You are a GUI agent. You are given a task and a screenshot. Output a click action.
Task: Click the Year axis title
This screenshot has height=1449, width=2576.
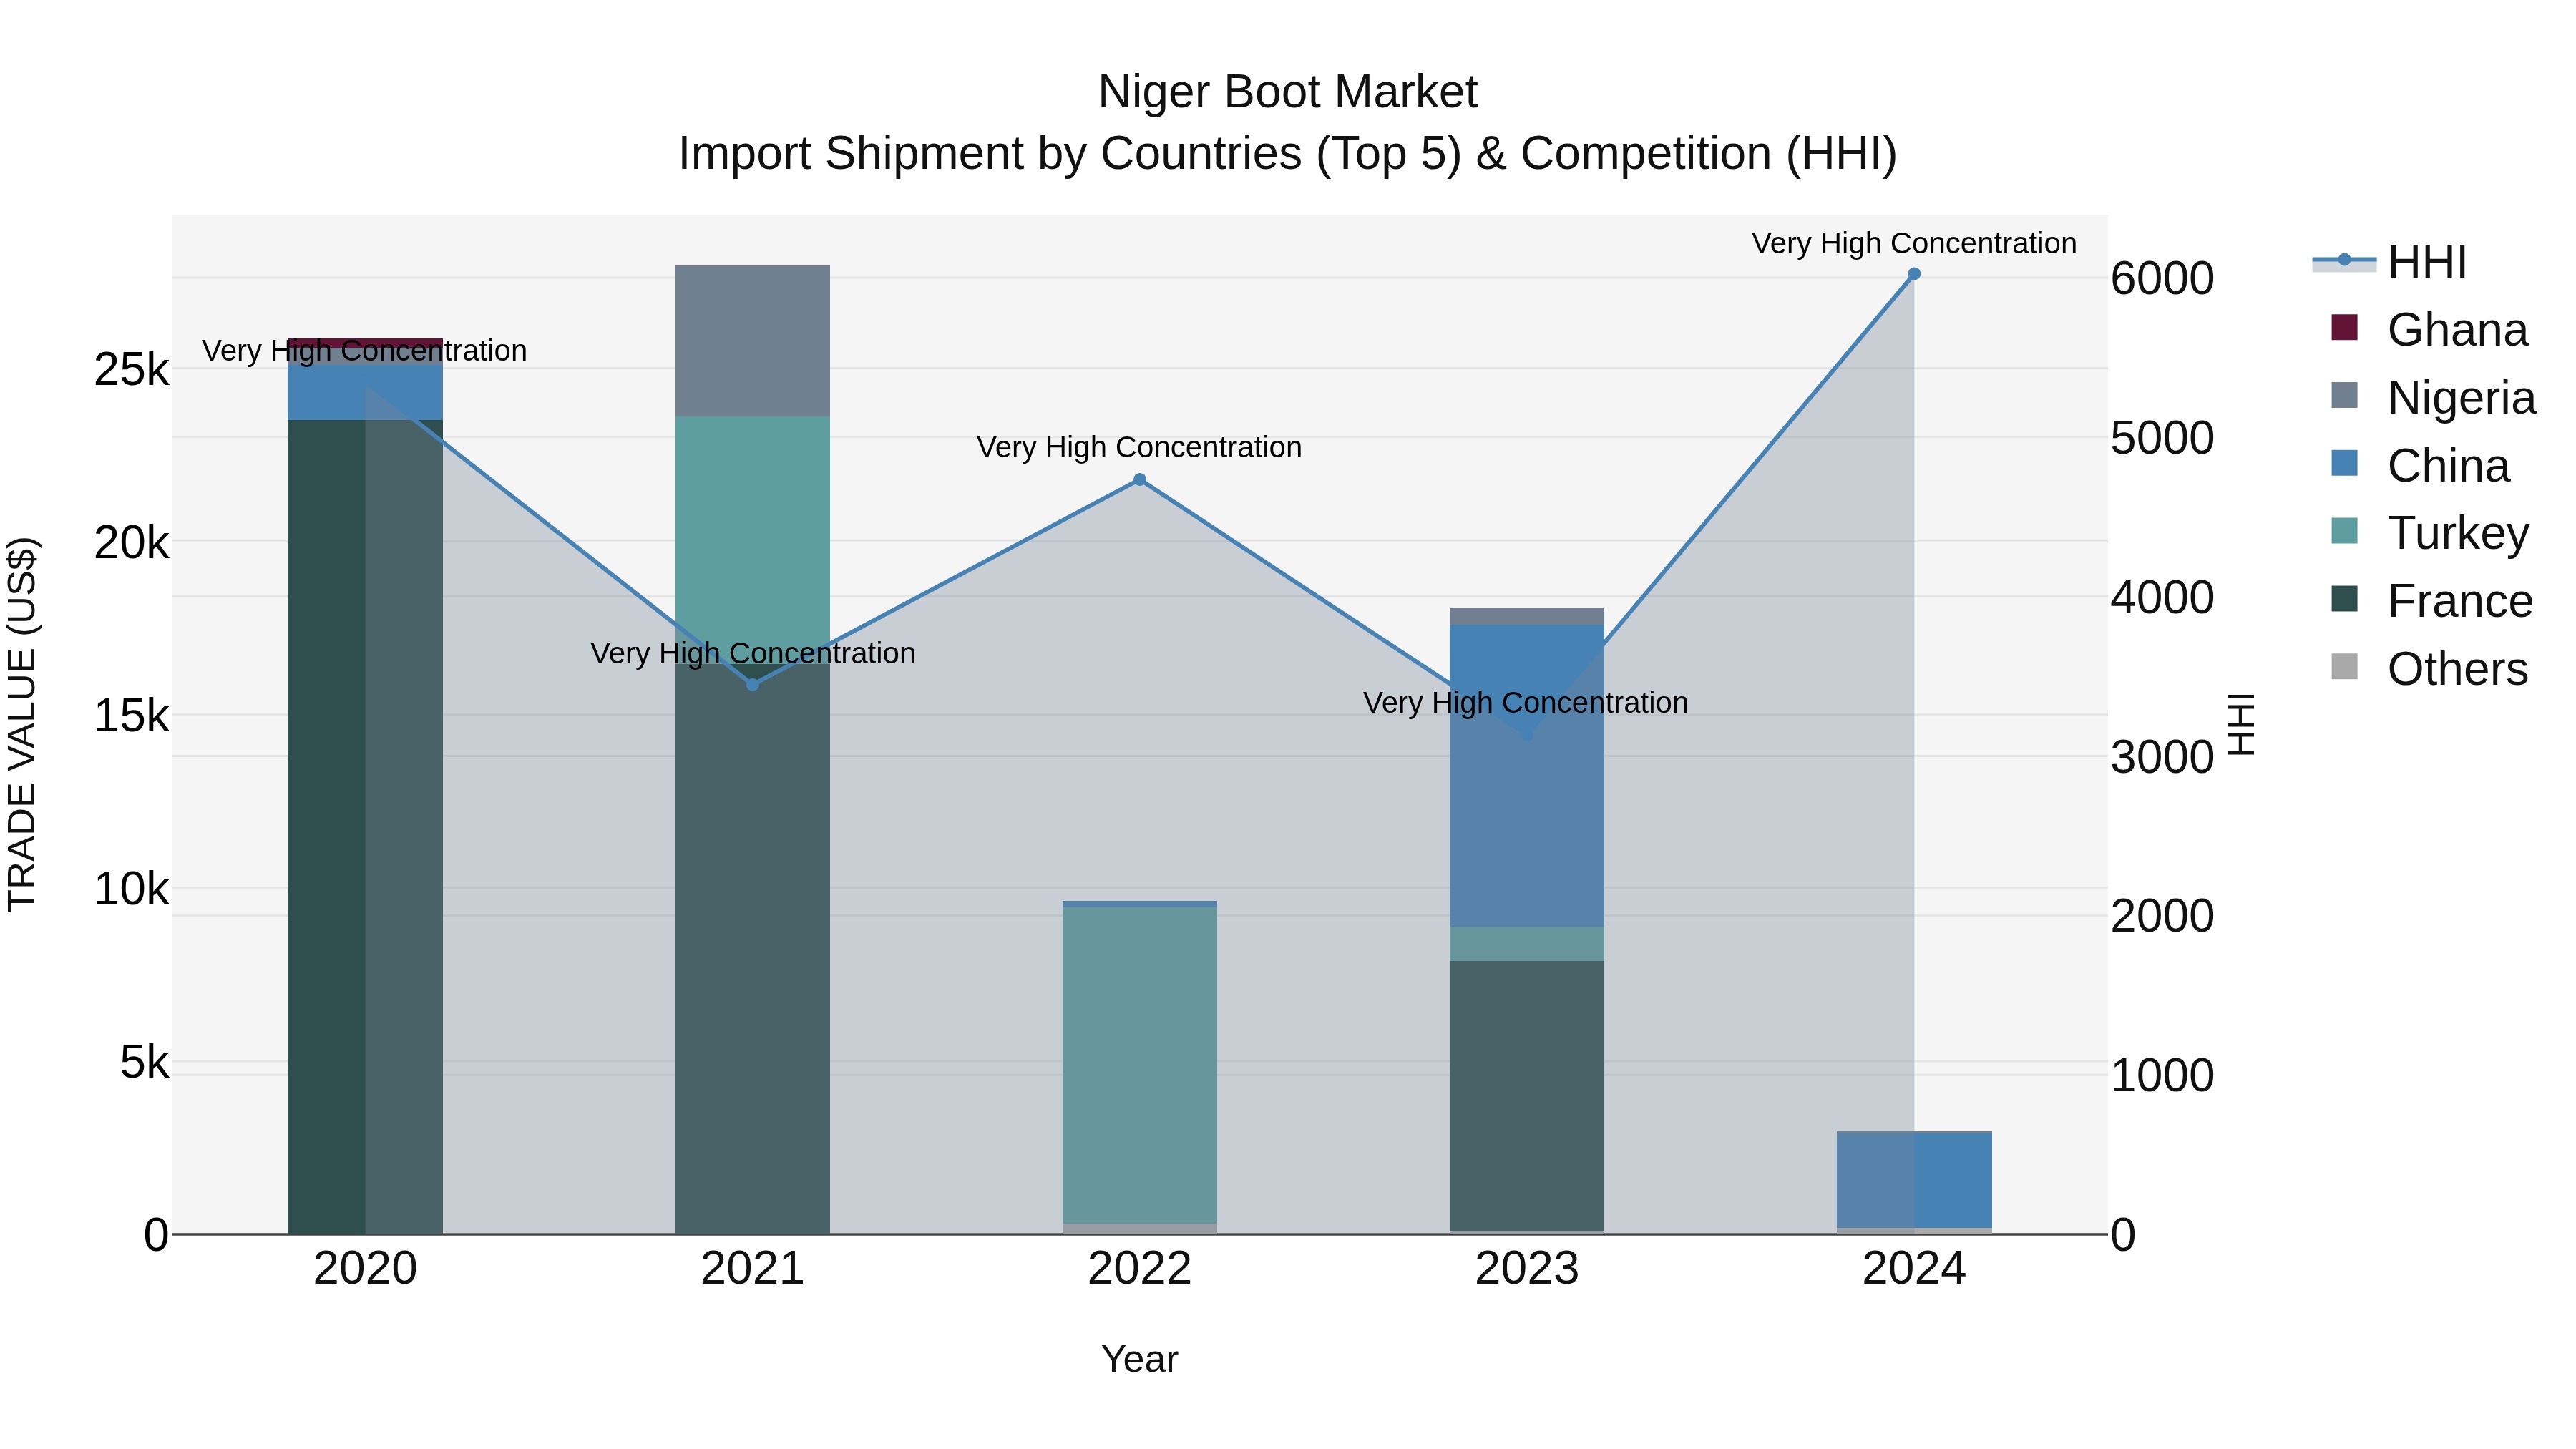1139,1359
